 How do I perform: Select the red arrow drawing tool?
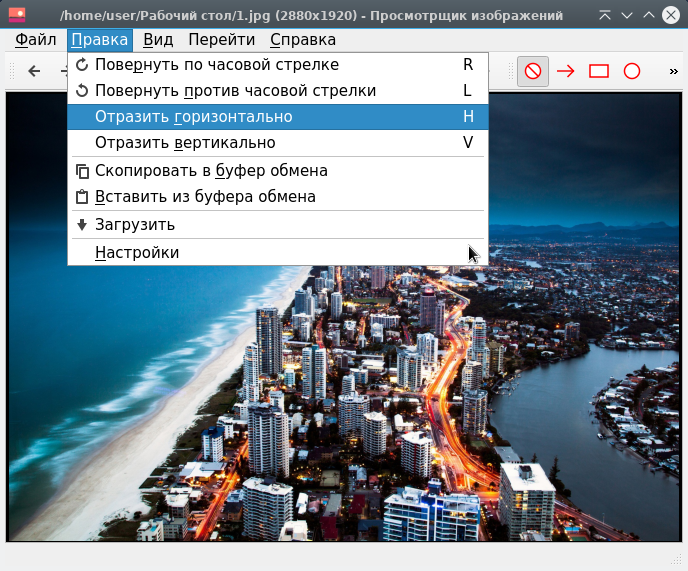[x=566, y=71]
